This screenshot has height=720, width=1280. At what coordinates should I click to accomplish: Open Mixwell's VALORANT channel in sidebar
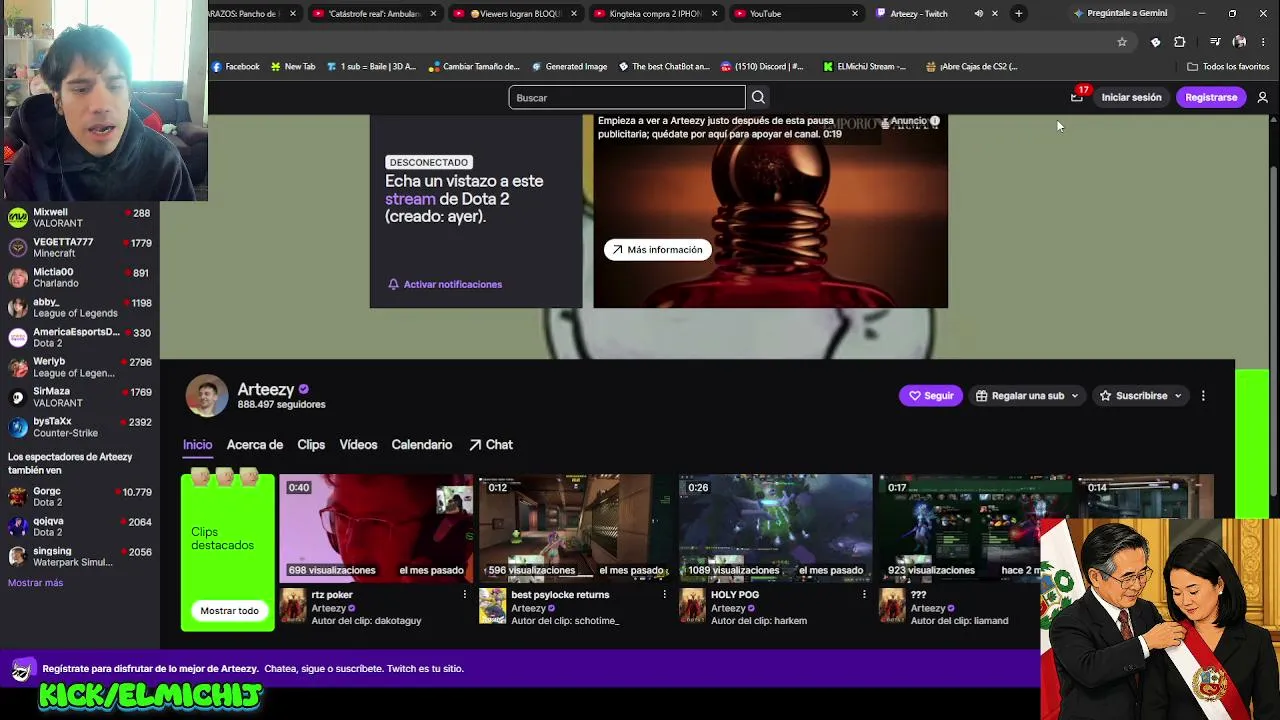coord(80,218)
